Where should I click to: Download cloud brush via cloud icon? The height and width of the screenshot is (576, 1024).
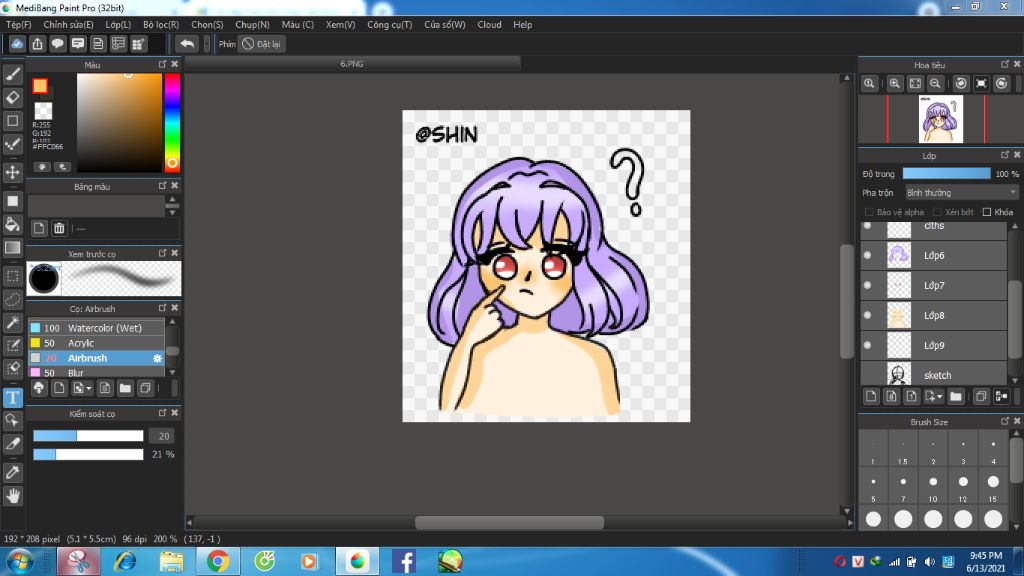coord(39,389)
